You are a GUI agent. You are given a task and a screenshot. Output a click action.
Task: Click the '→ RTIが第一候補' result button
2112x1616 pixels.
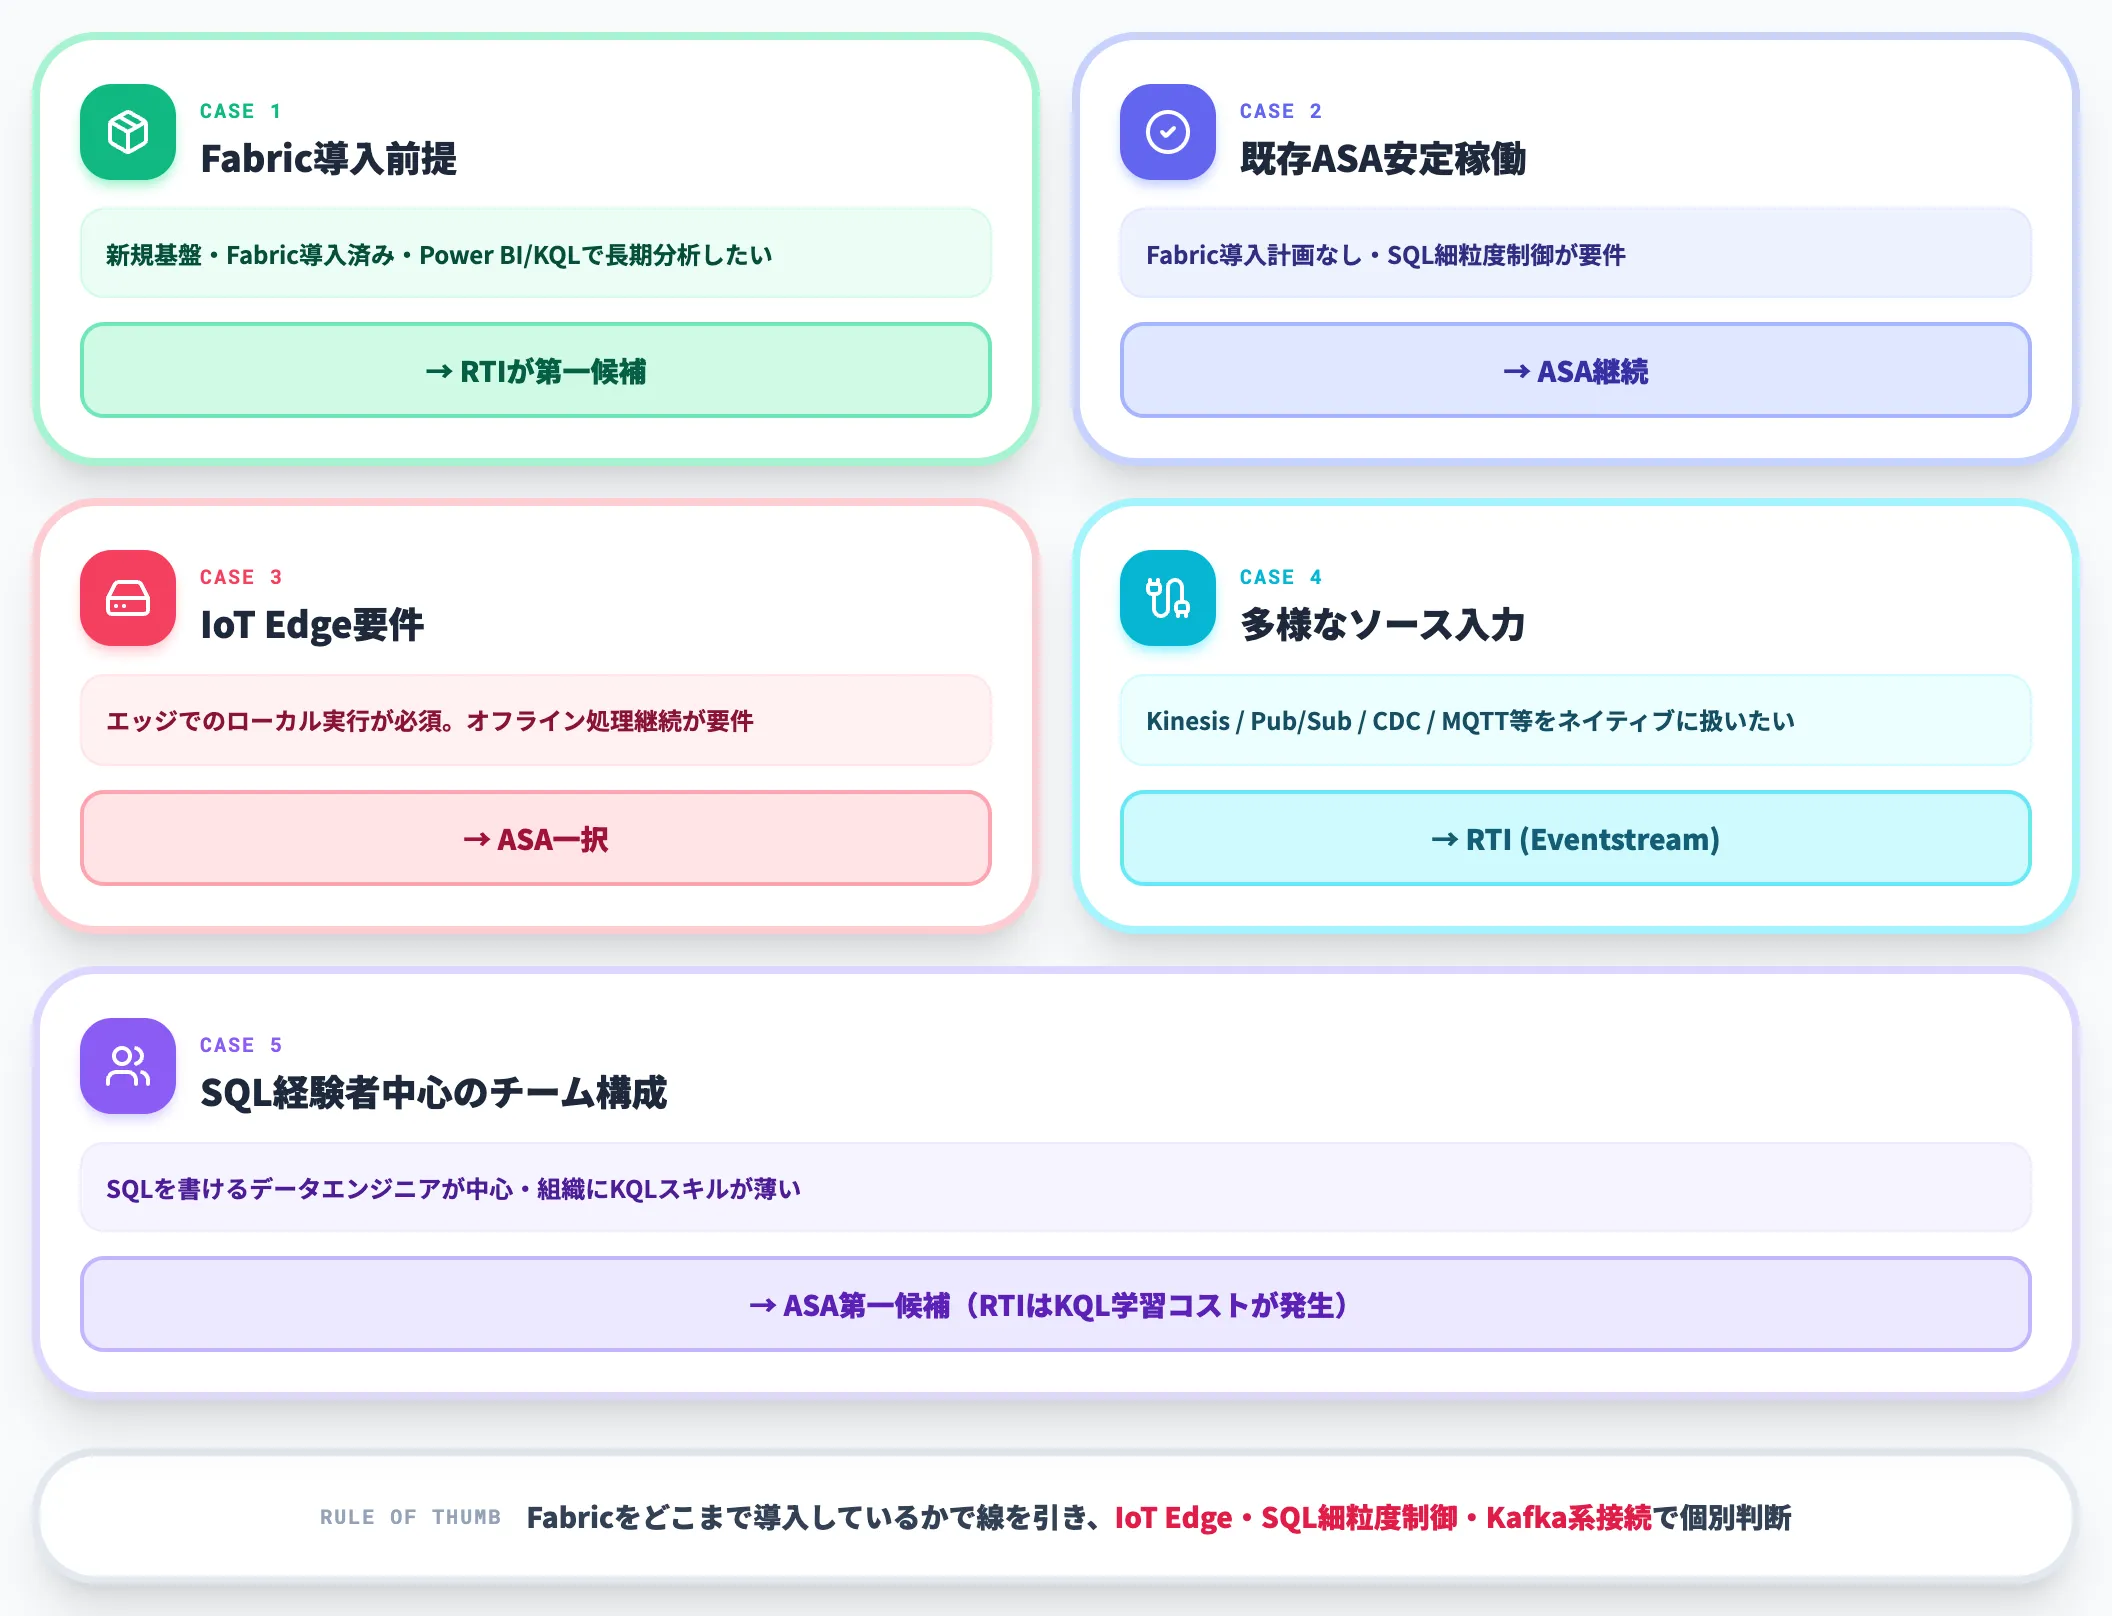click(x=536, y=370)
